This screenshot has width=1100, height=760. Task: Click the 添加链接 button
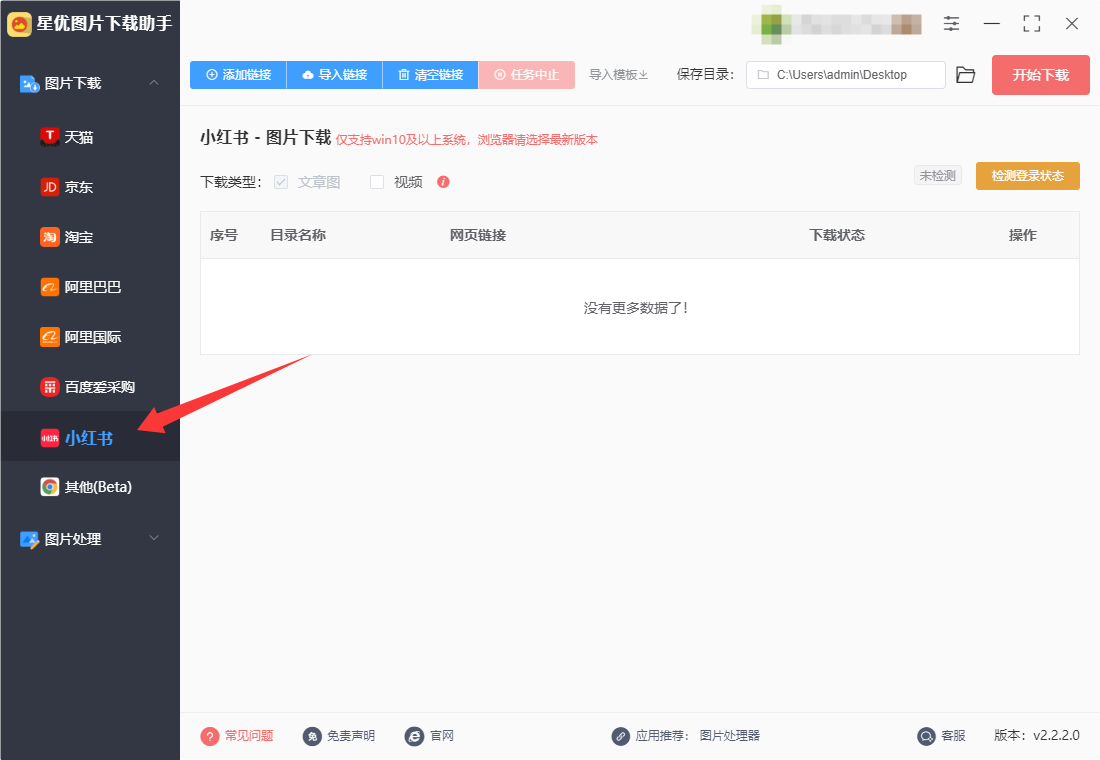coord(238,75)
